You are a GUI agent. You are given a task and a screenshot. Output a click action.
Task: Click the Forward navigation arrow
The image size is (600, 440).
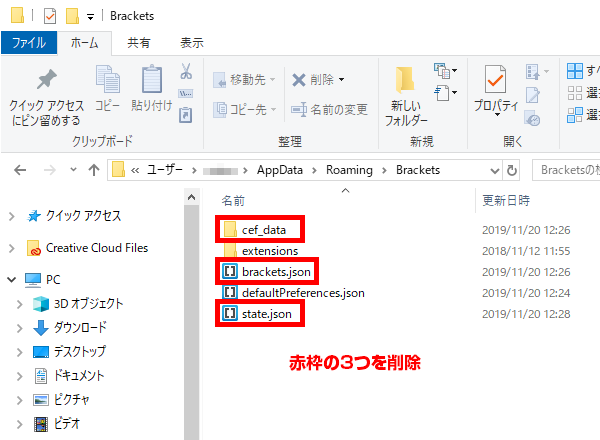point(50,170)
